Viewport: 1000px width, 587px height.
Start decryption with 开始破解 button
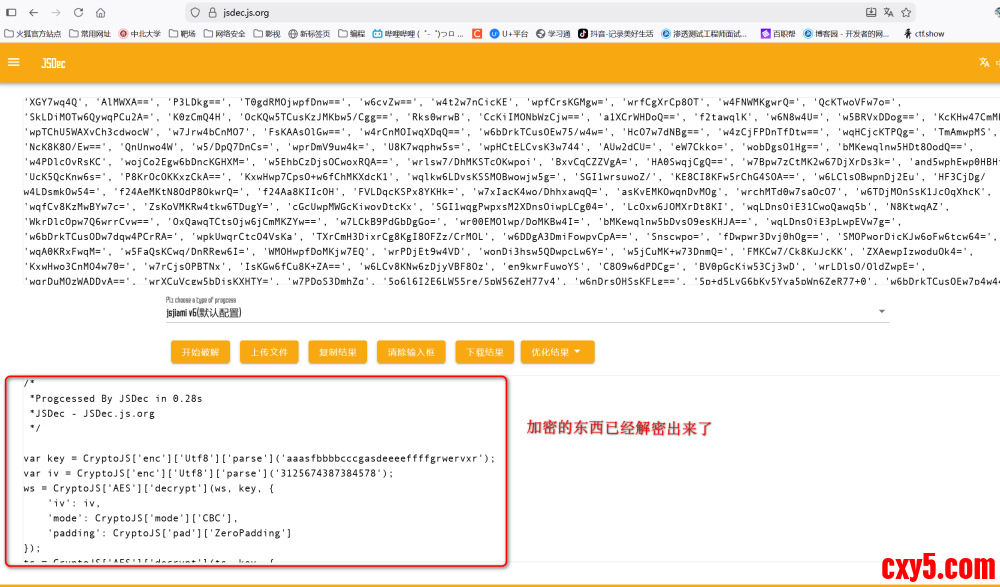point(200,352)
